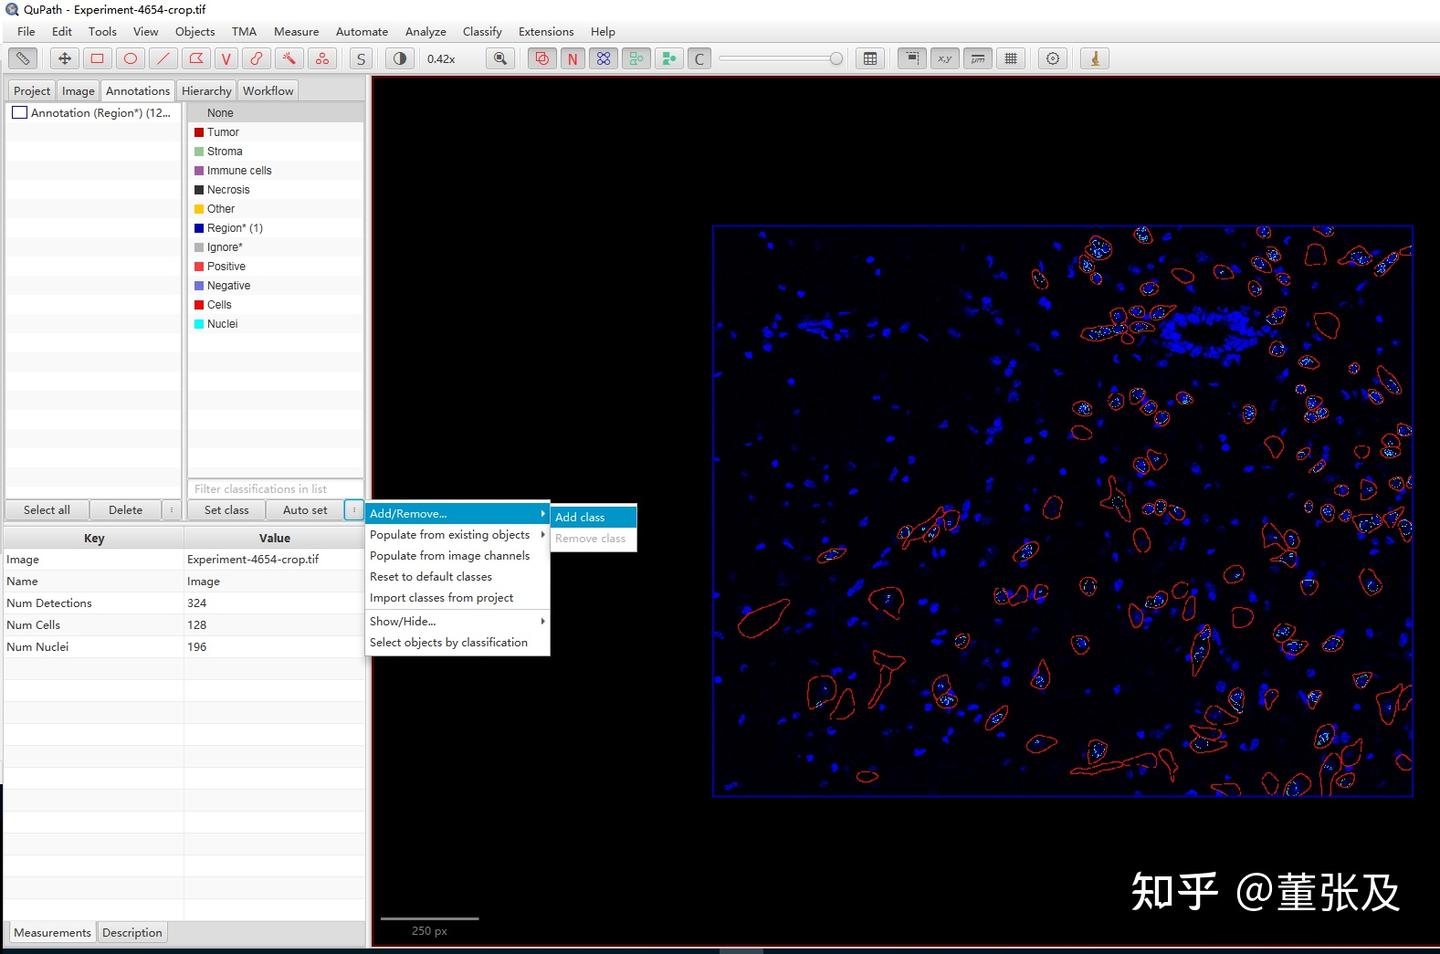The height and width of the screenshot is (954, 1440).
Task: Select the Rectangle annotation tool
Action: [97, 59]
